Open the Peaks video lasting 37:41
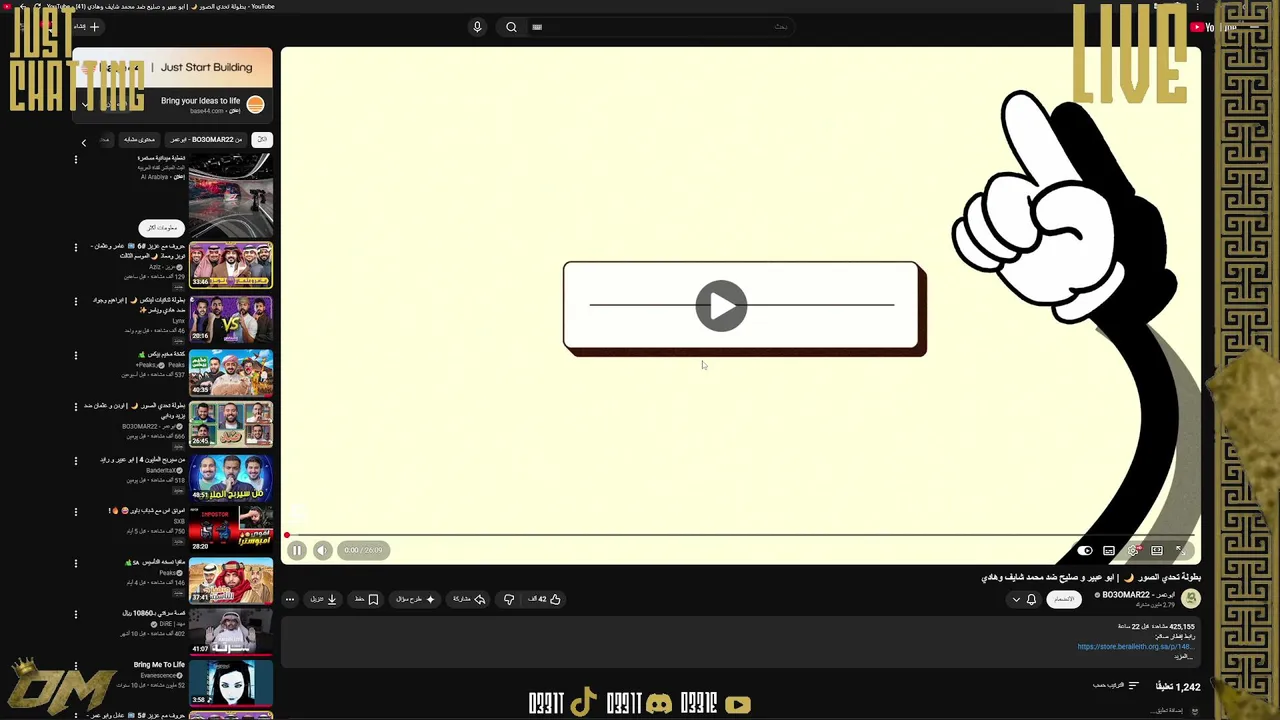 click(x=231, y=581)
